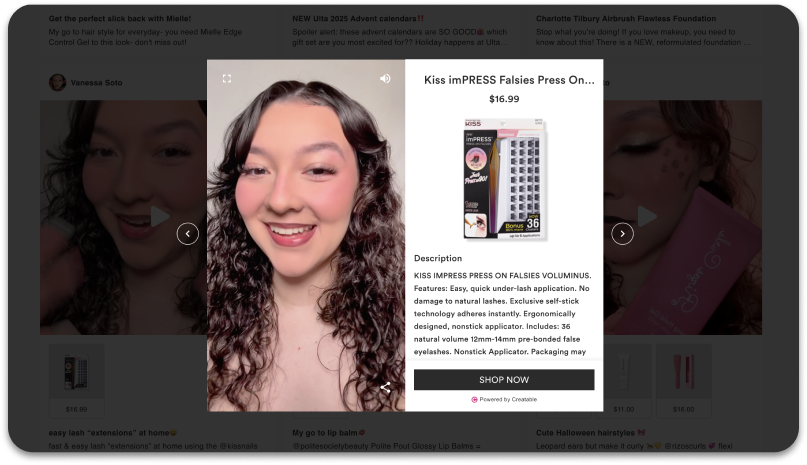The height and width of the screenshot is (465, 807).
Task: Select the $11.00 product thumbnail
Action: coord(623,381)
